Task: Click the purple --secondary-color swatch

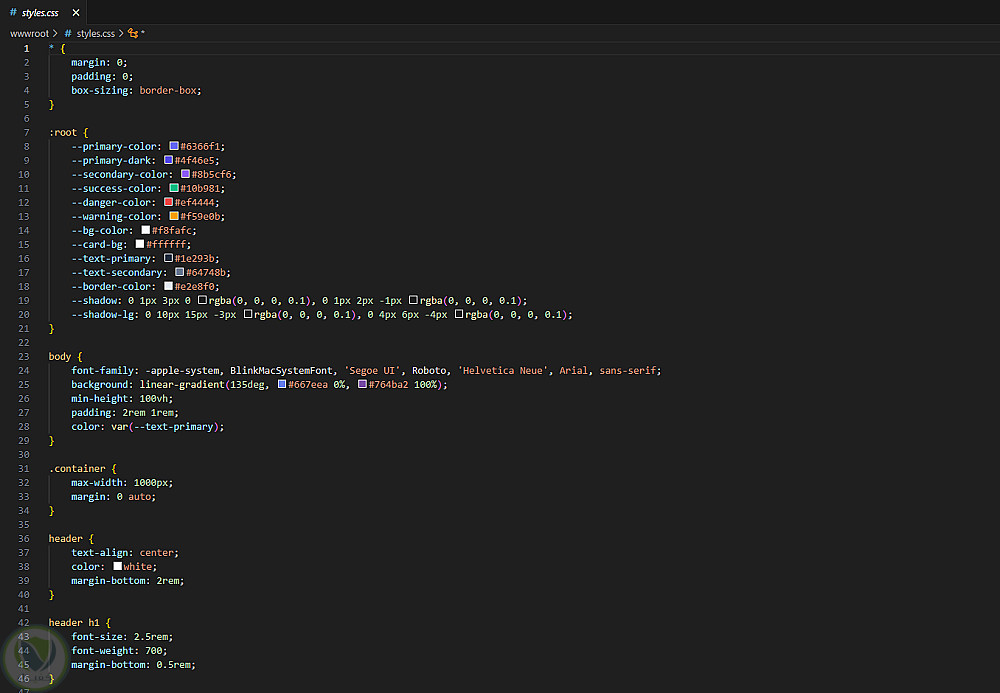Action: pos(186,174)
